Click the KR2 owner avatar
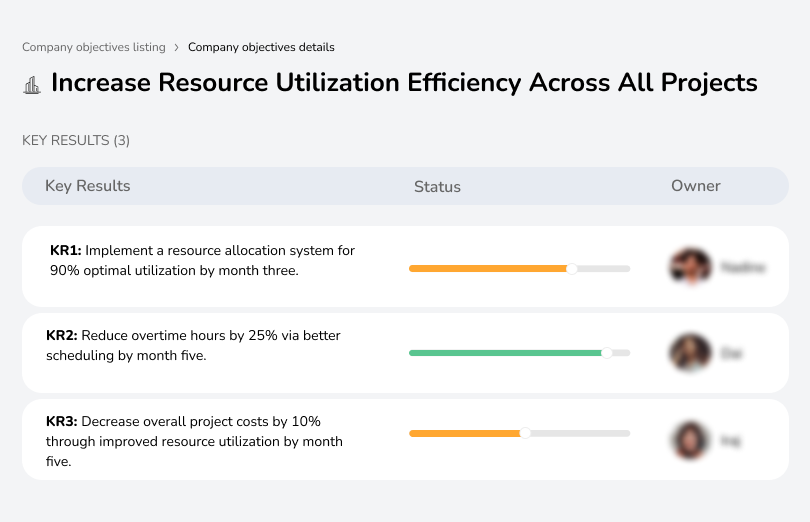The image size is (810, 522). click(690, 352)
